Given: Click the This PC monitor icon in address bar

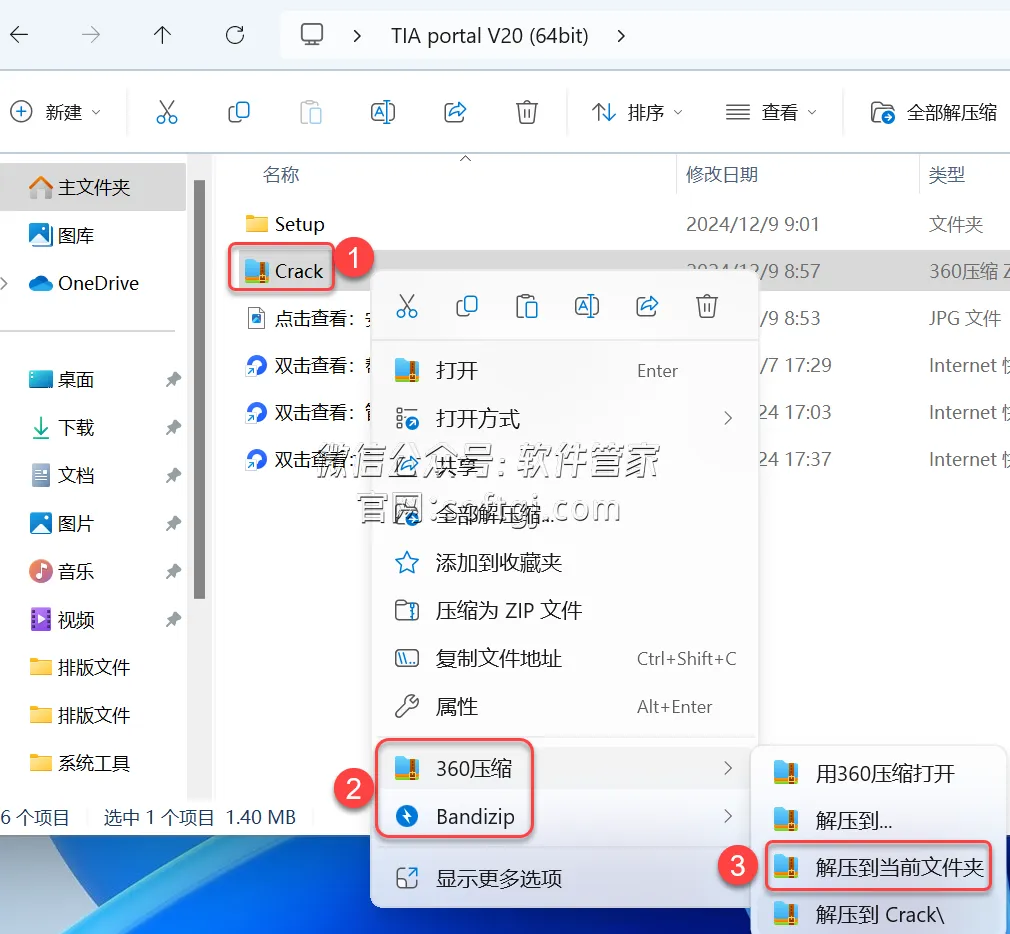Looking at the screenshot, I should pyautogui.click(x=312, y=34).
